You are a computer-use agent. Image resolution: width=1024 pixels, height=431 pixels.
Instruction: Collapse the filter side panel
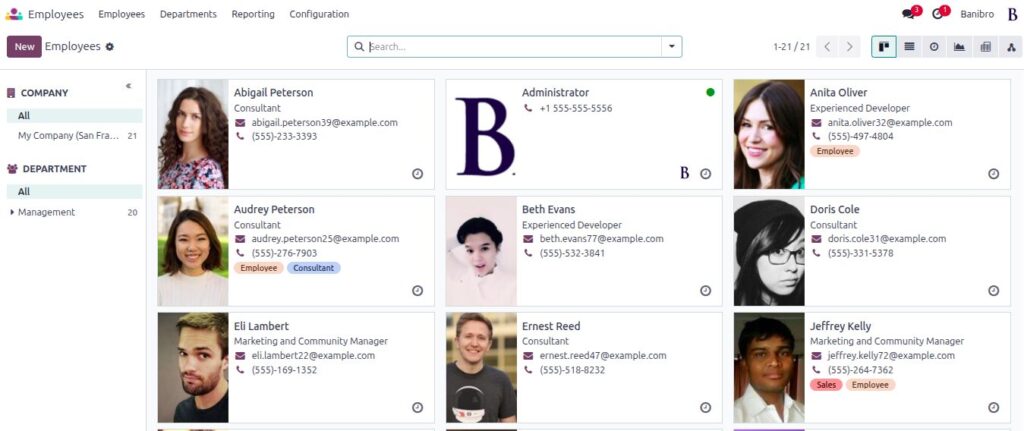click(x=129, y=86)
